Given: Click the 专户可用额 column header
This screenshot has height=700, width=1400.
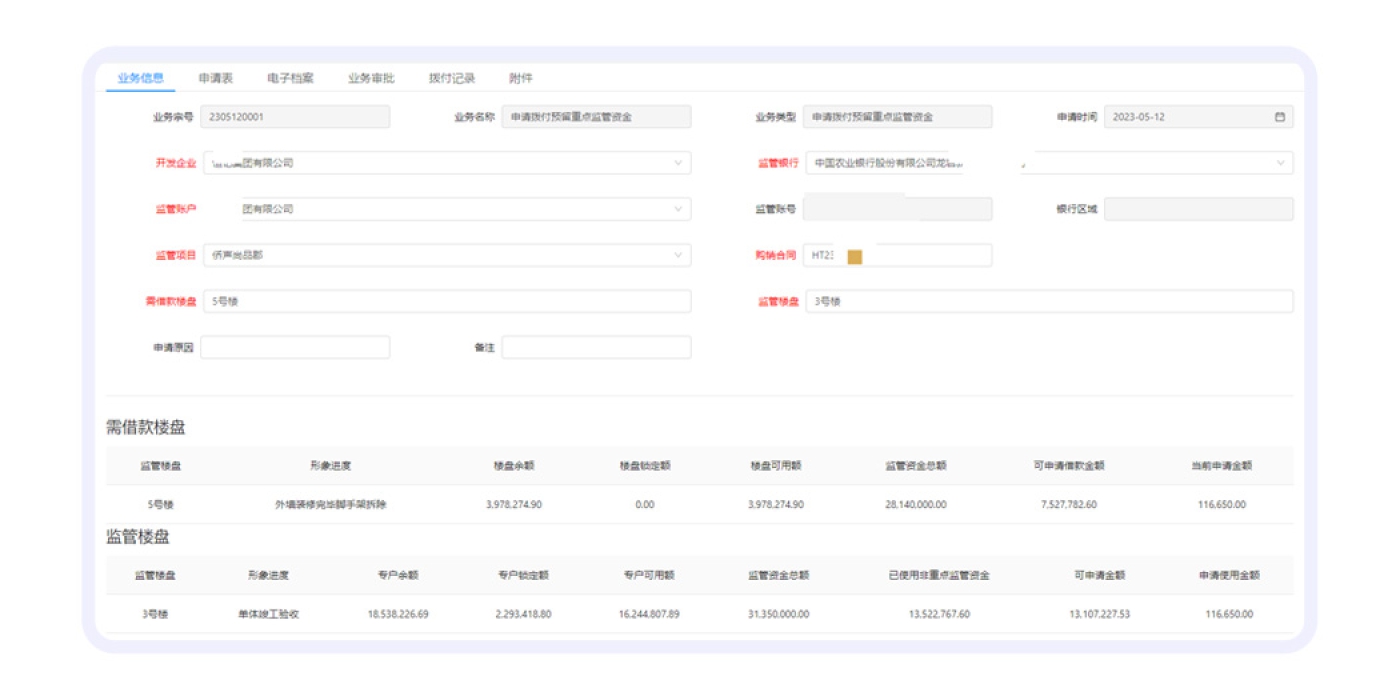Looking at the screenshot, I should pyautogui.click(x=649, y=575).
